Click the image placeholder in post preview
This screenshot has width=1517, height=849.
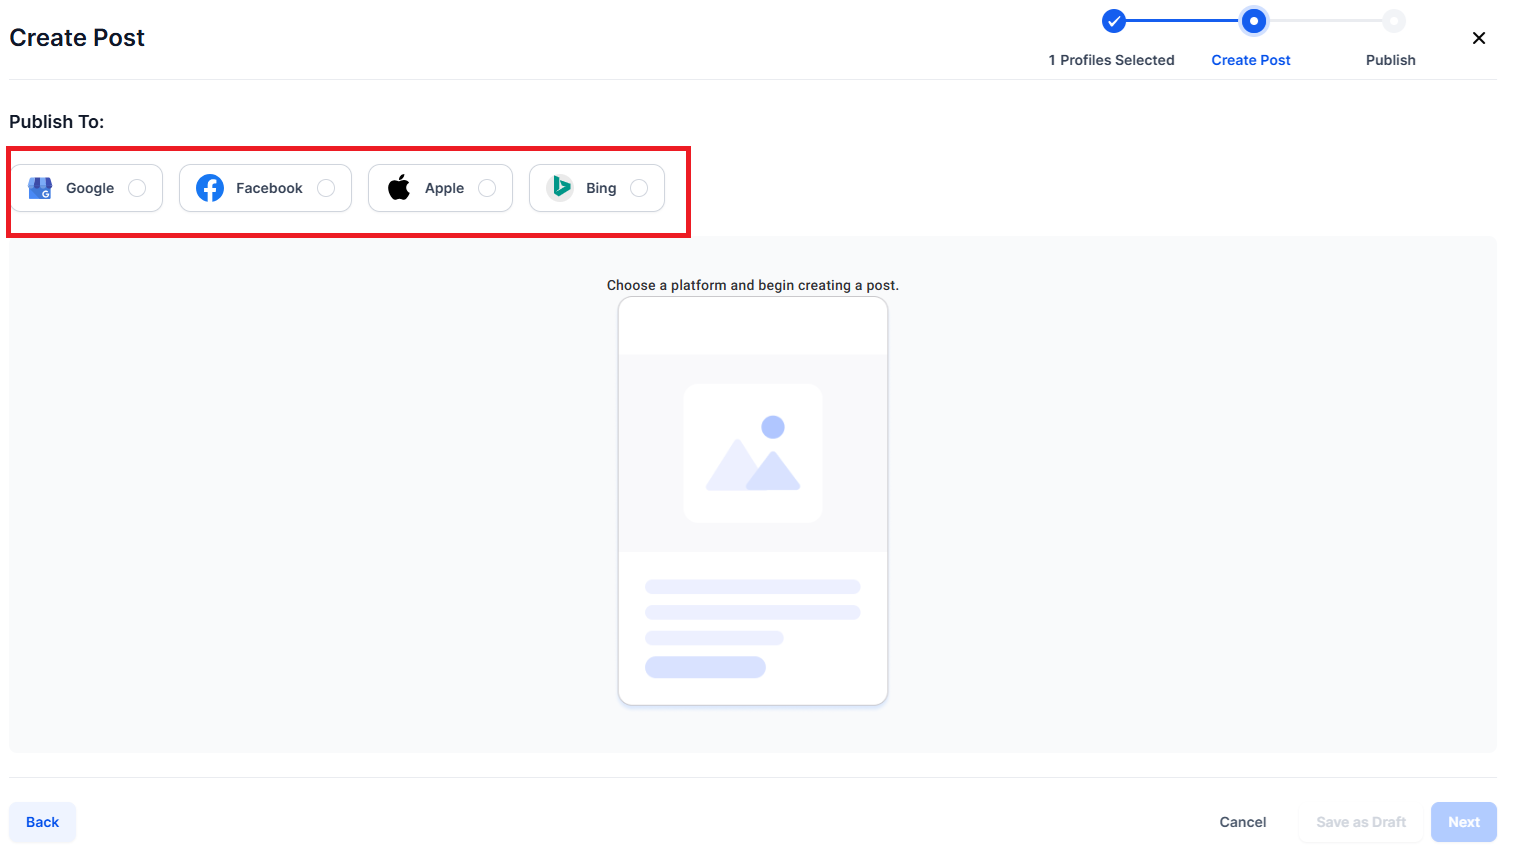point(753,453)
